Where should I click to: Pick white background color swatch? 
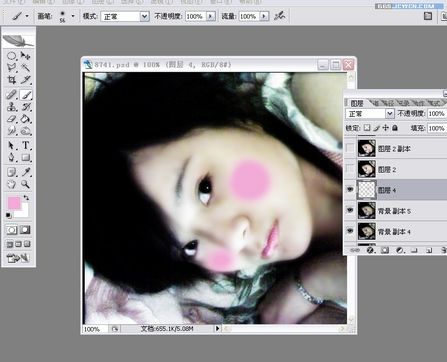(24, 213)
